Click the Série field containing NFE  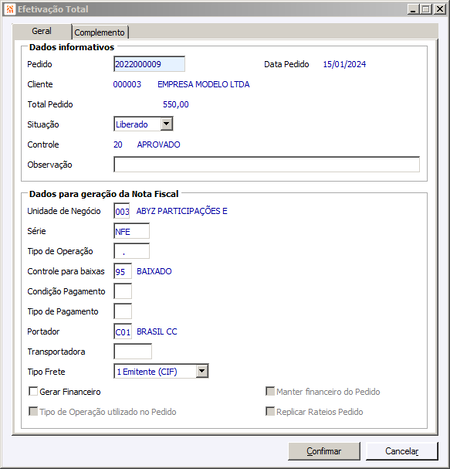tap(131, 231)
